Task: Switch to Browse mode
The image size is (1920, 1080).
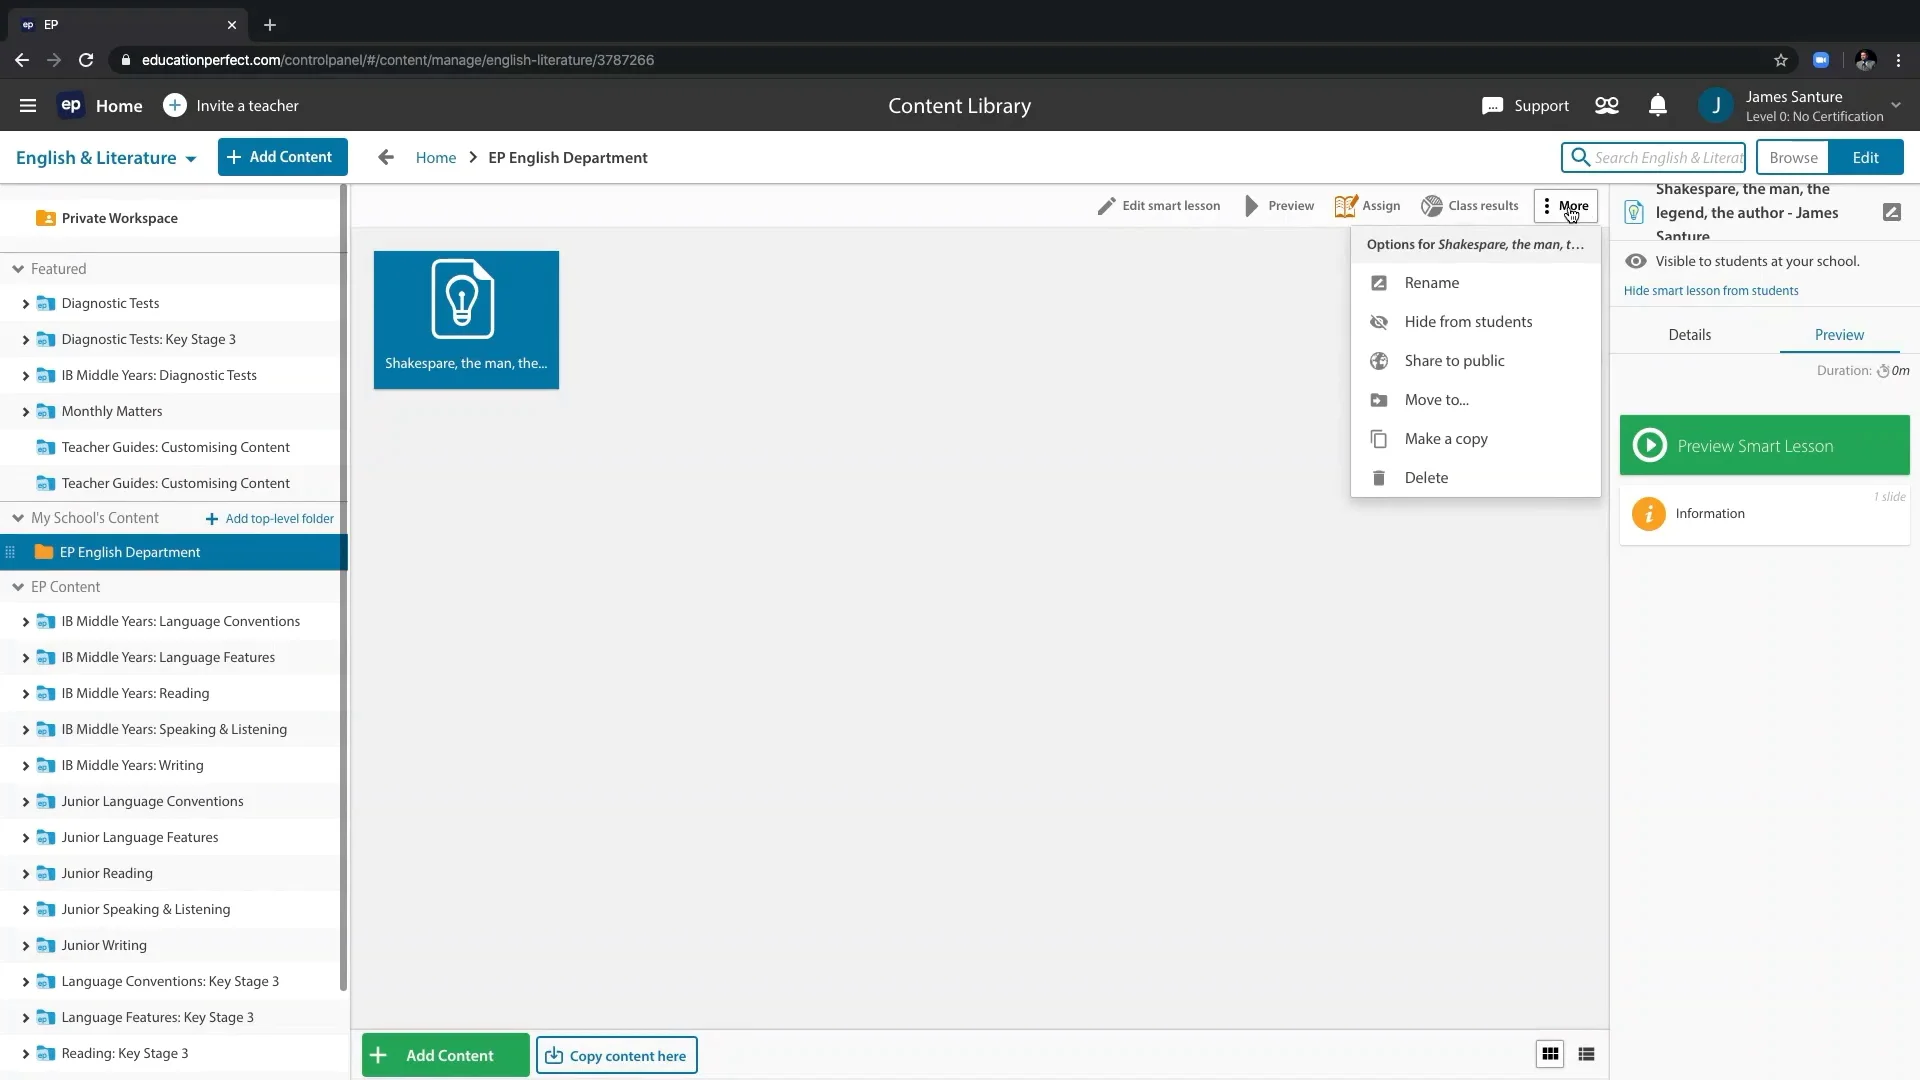Action: (1793, 158)
